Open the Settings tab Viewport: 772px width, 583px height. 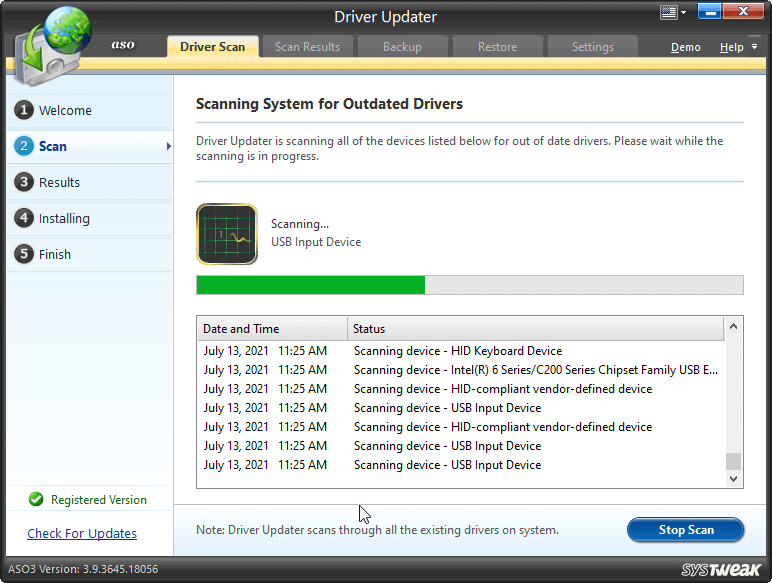tap(592, 47)
